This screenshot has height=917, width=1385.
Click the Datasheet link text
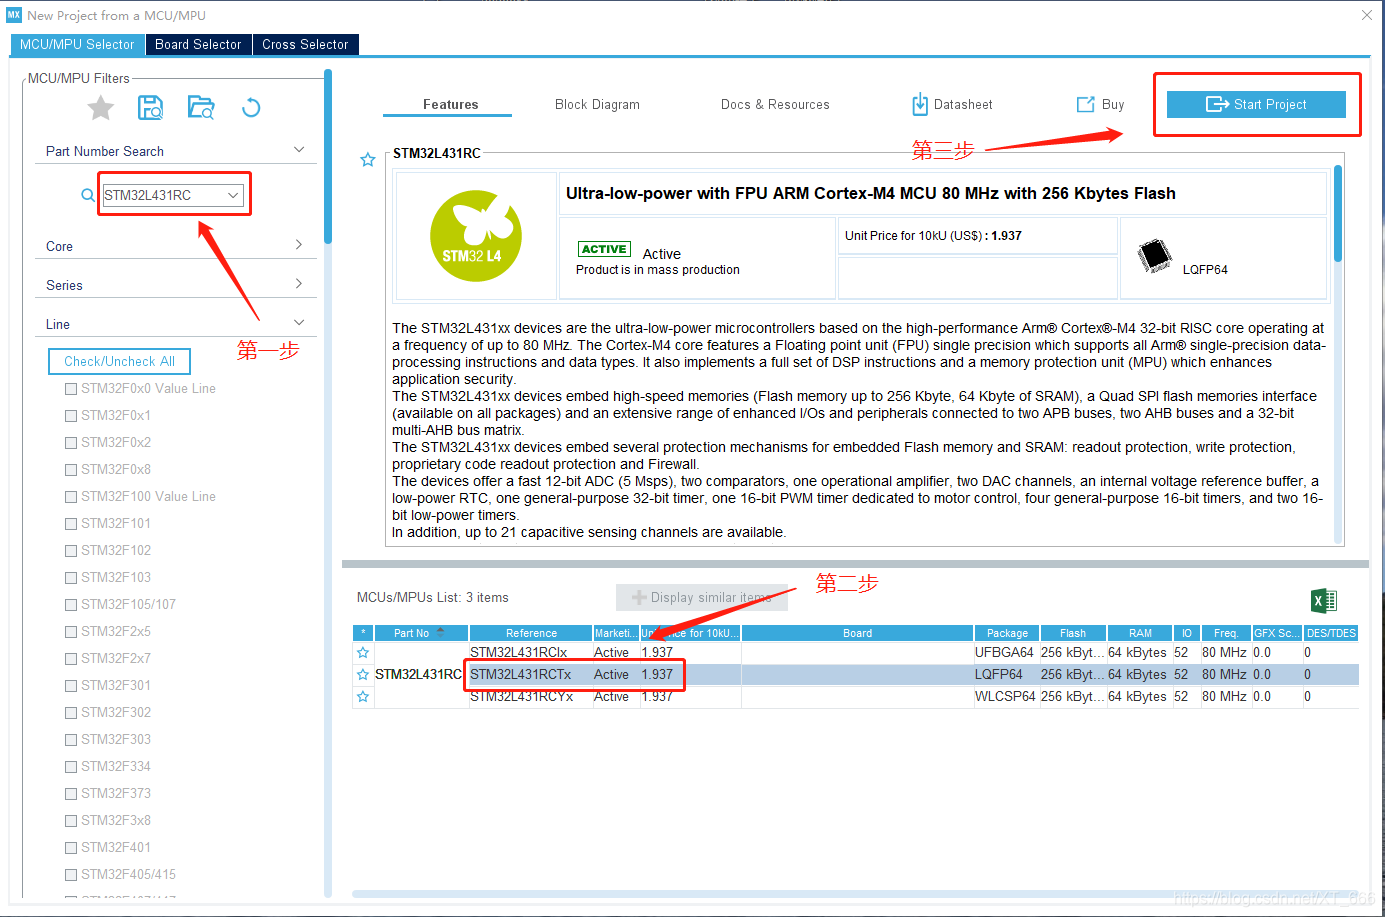point(963,104)
